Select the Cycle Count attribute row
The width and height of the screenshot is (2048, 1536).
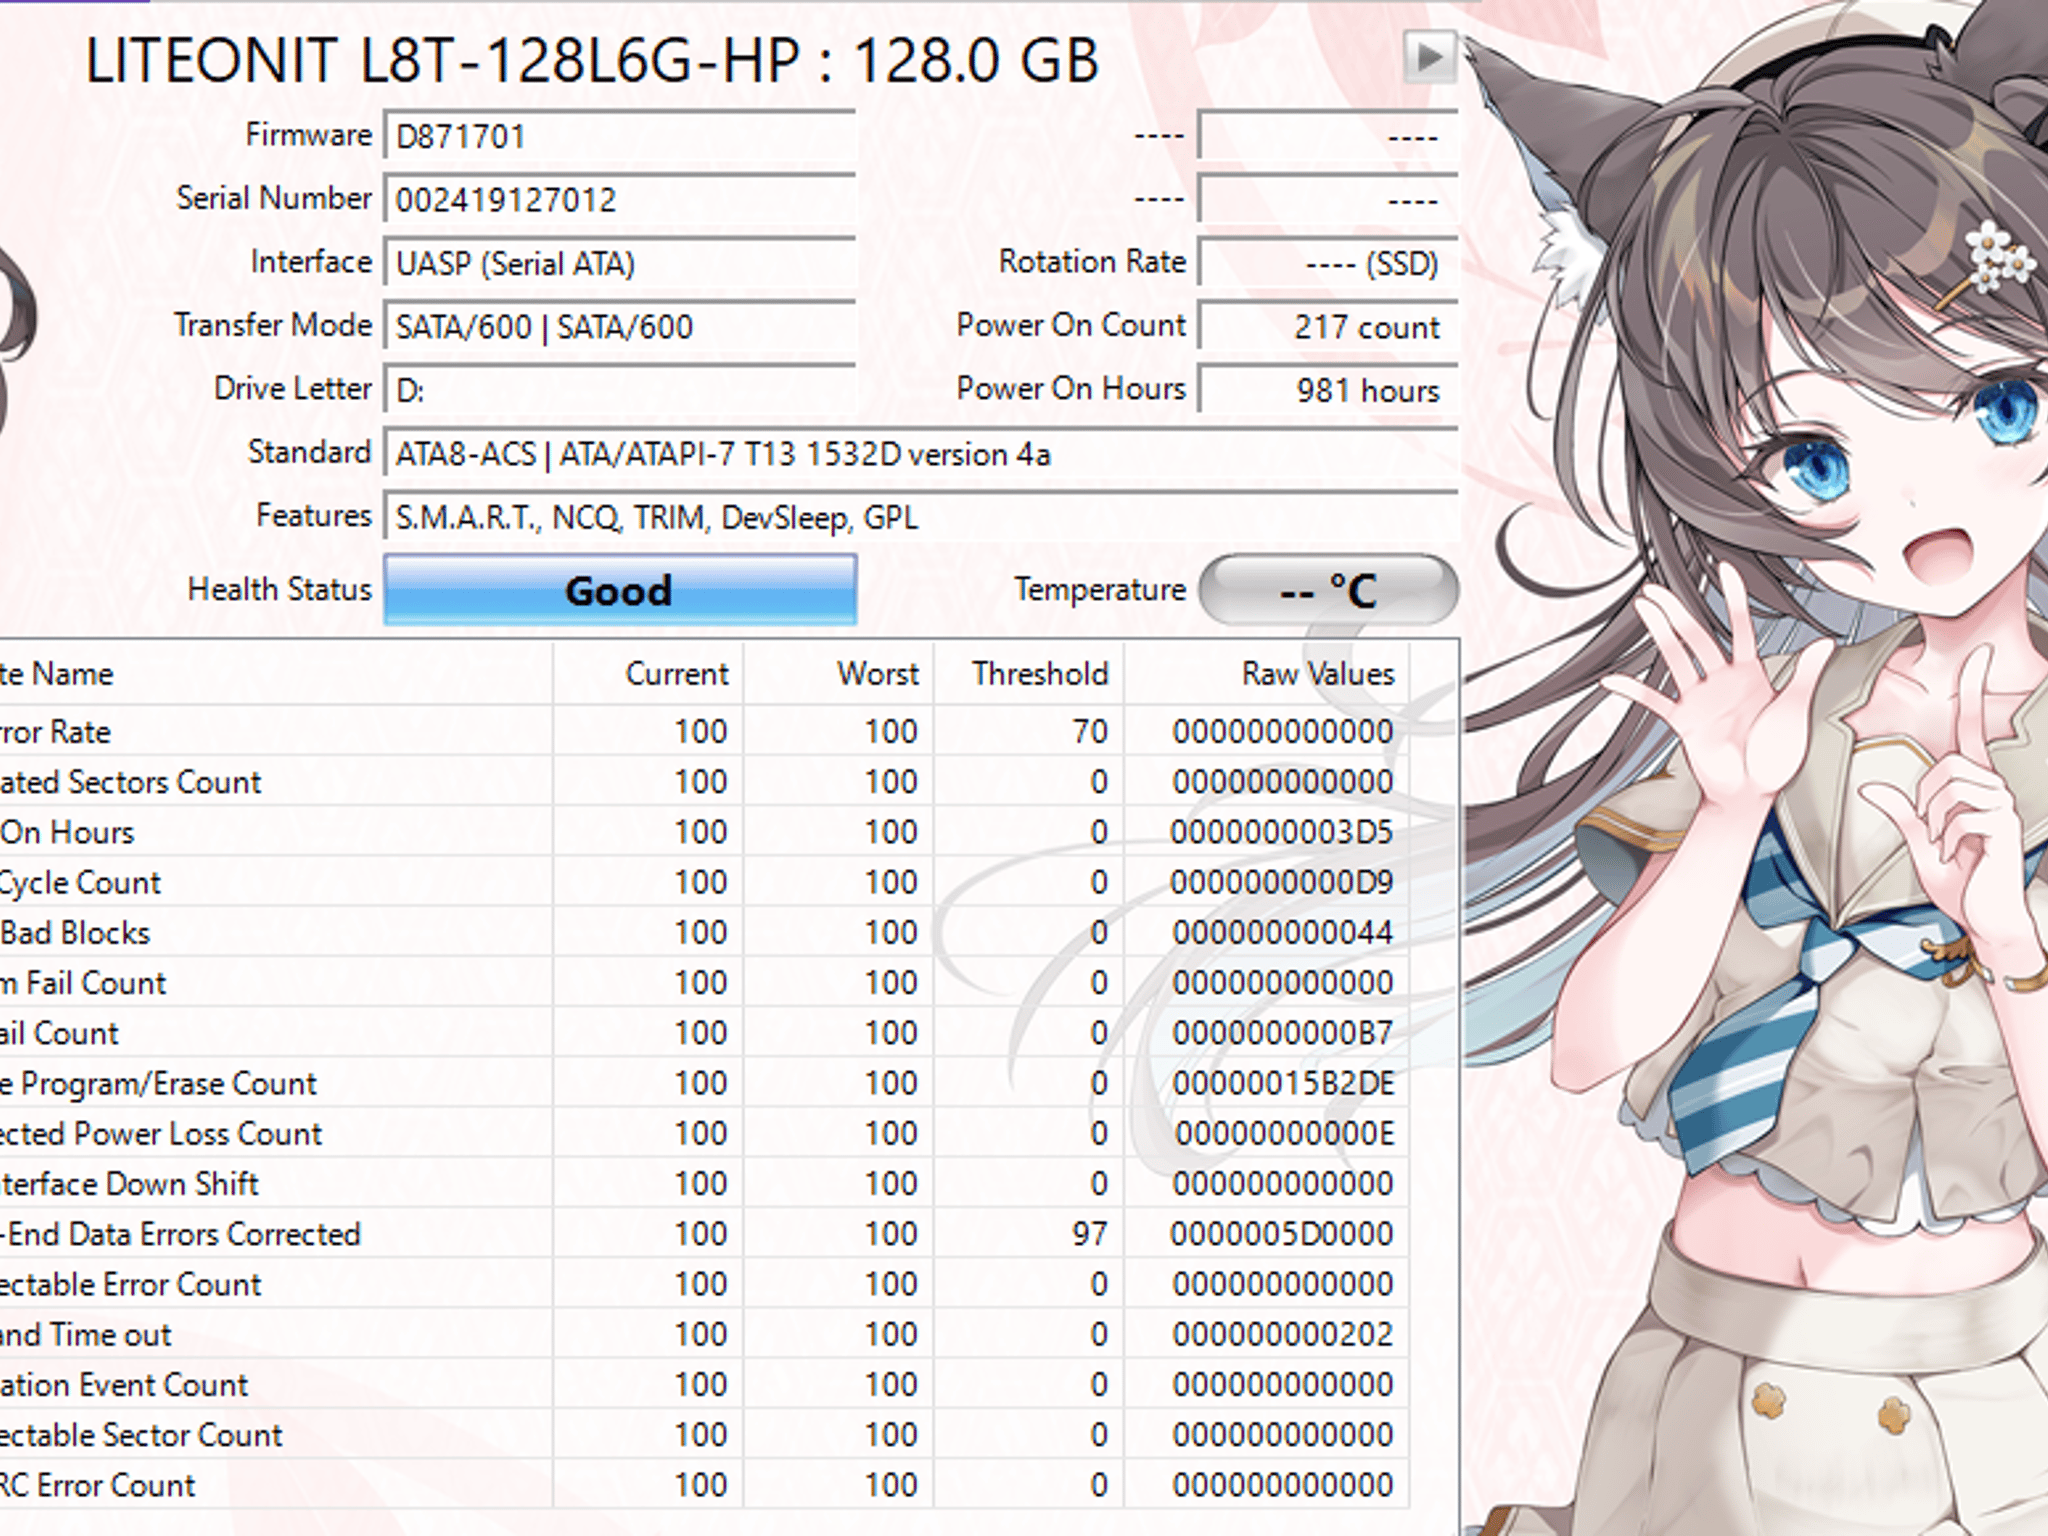click(x=704, y=882)
